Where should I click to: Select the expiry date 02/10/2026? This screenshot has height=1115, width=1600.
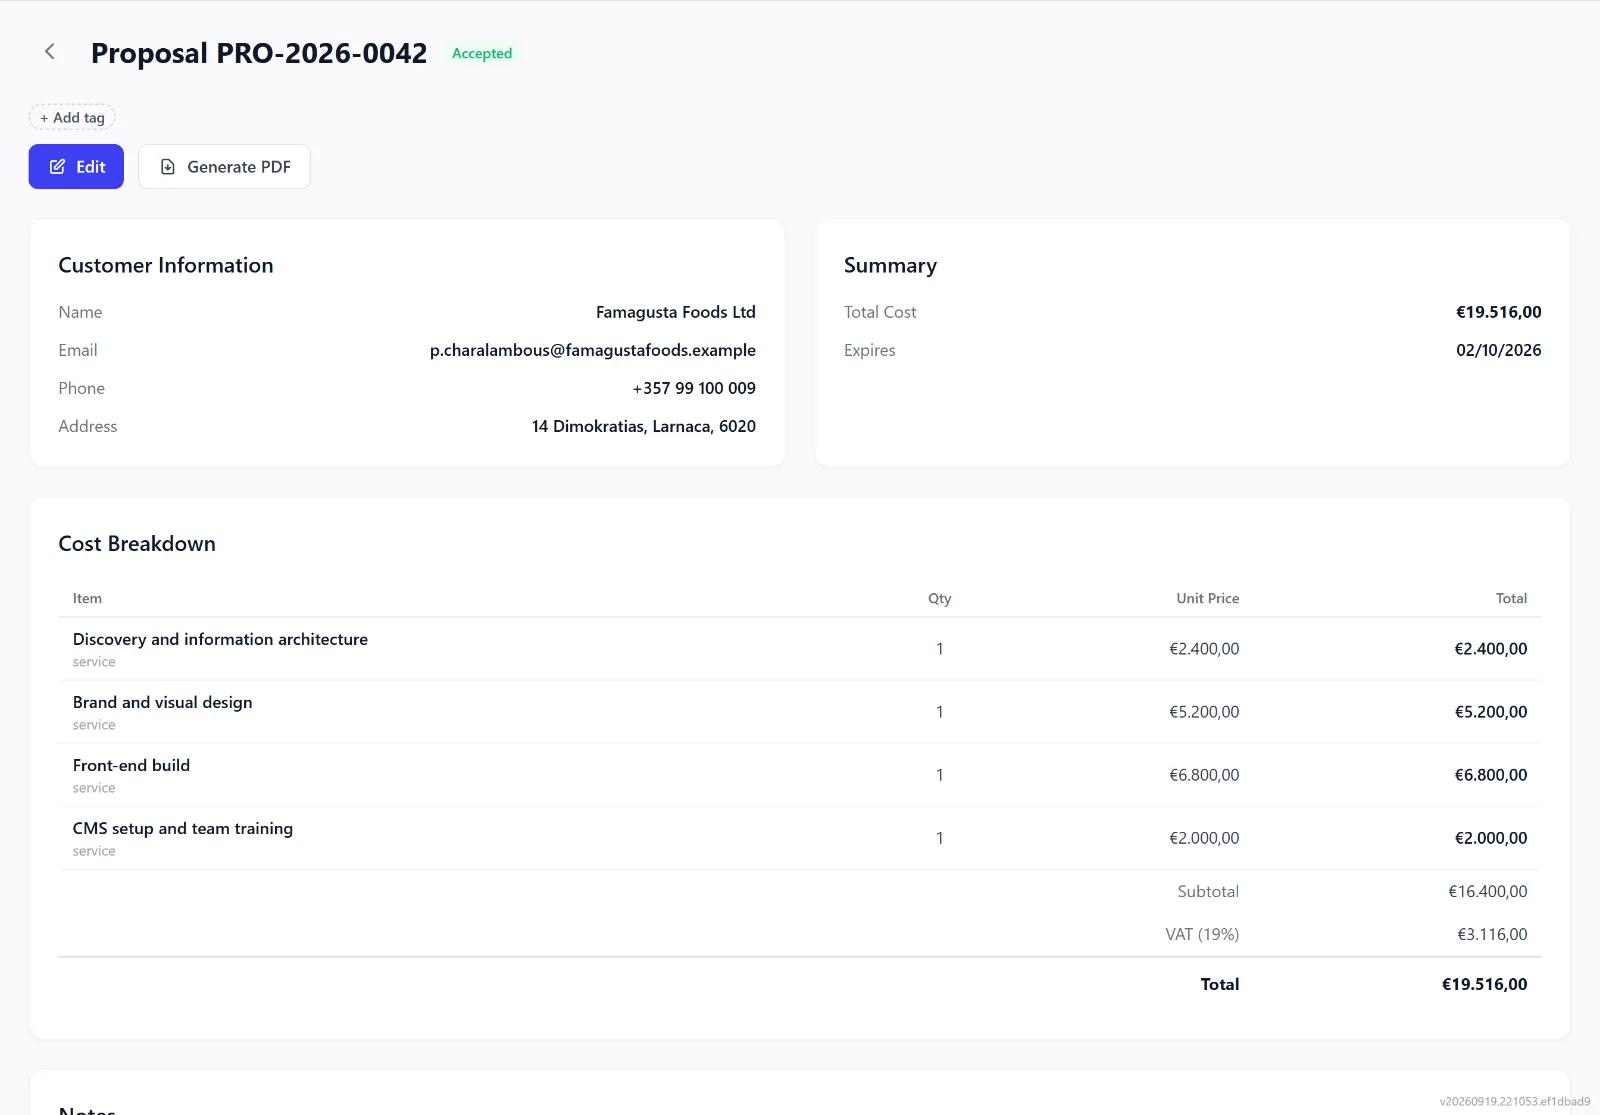[1498, 350]
